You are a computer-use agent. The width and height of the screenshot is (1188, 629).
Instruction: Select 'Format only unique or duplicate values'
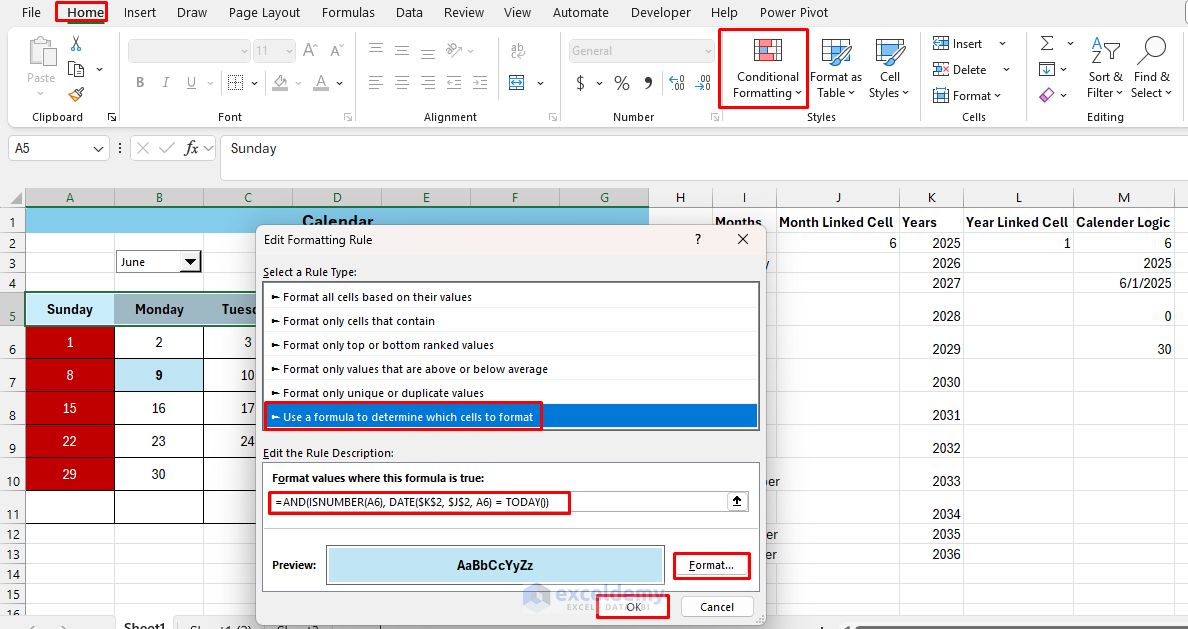pos(511,393)
